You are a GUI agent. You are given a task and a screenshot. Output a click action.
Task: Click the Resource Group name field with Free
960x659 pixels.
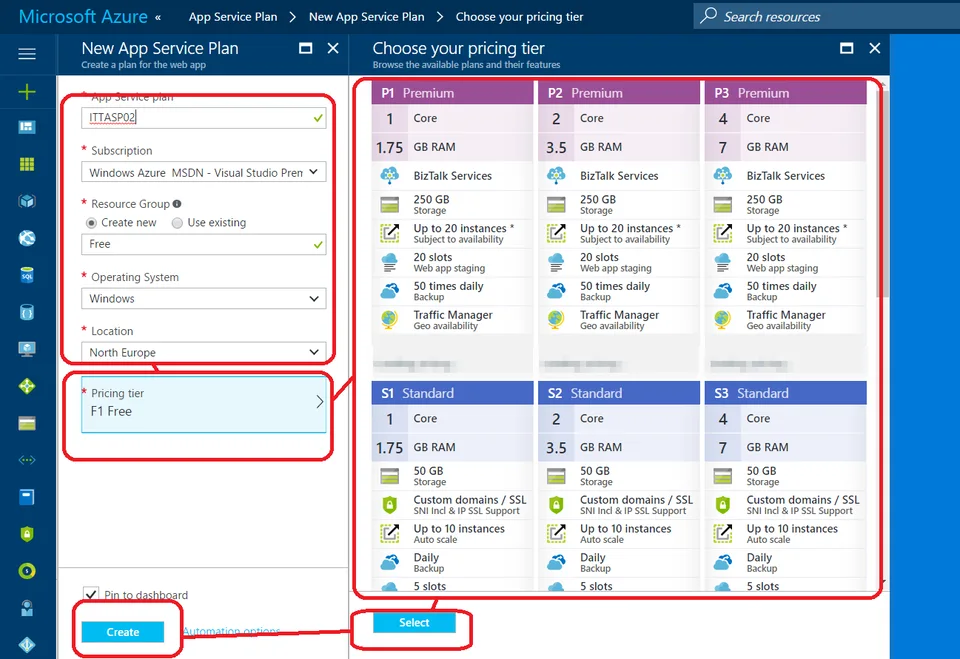pos(203,244)
